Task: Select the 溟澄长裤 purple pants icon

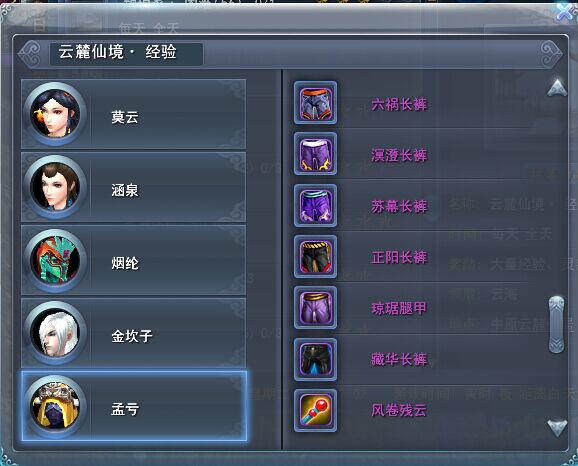Action: pos(315,154)
